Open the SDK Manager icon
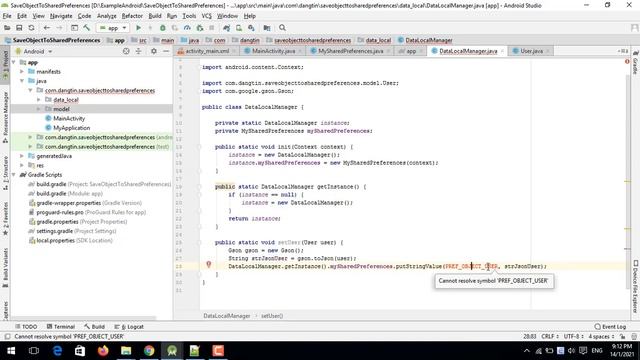 [x=251, y=28]
